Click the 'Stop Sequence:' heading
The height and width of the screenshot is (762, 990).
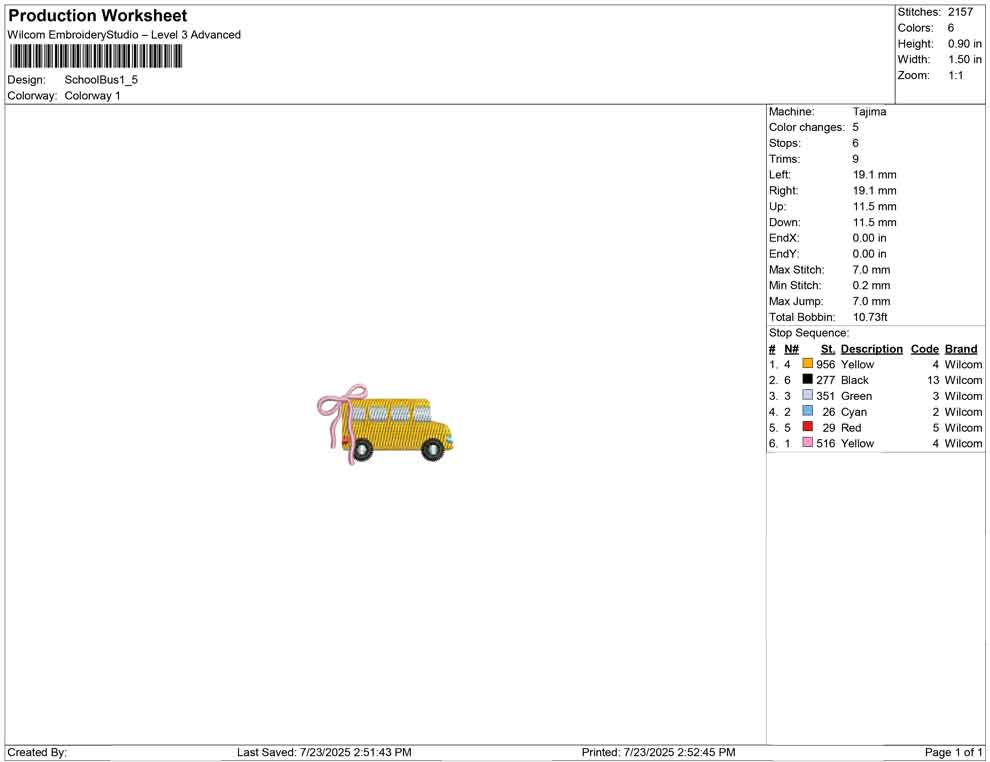(x=809, y=332)
